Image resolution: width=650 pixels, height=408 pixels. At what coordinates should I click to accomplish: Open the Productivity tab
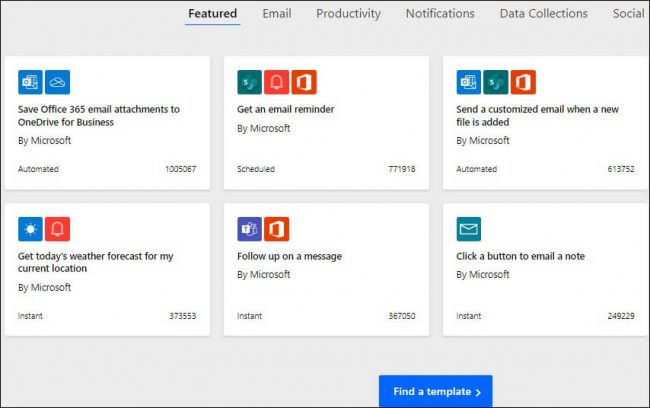348,14
